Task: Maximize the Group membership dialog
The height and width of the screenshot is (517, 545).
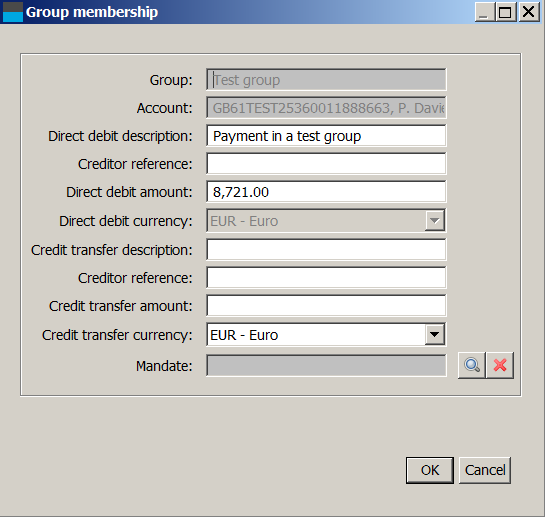Action: [x=505, y=12]
